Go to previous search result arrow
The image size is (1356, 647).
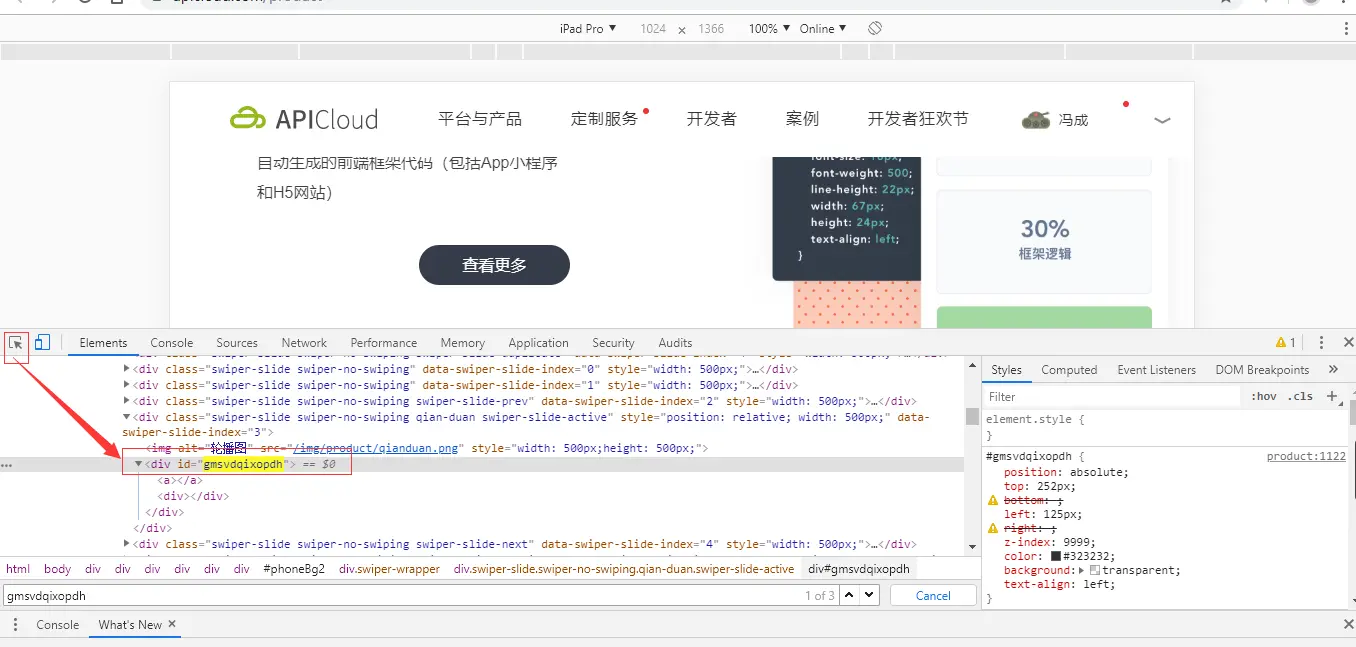click(849, 595)
